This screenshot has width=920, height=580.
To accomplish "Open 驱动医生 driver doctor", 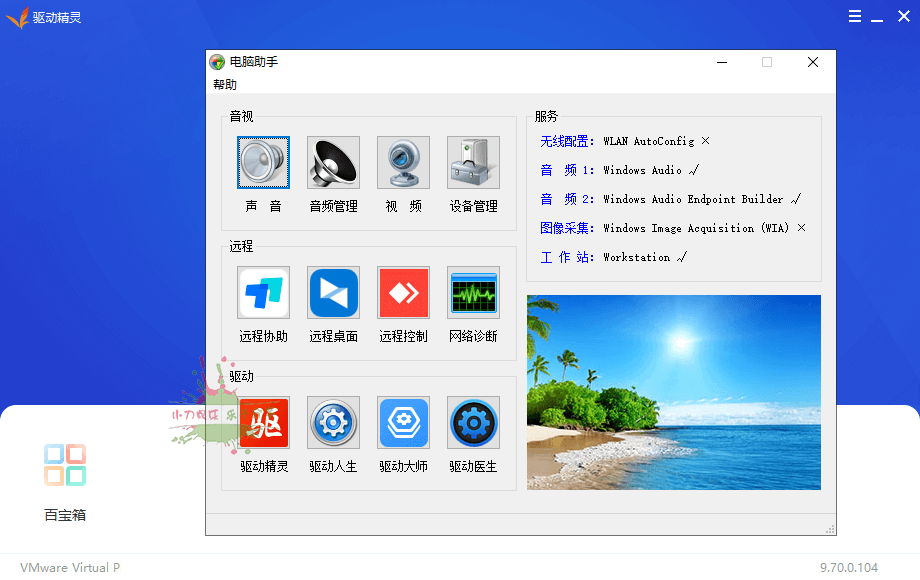I will (x=473, y=423).
